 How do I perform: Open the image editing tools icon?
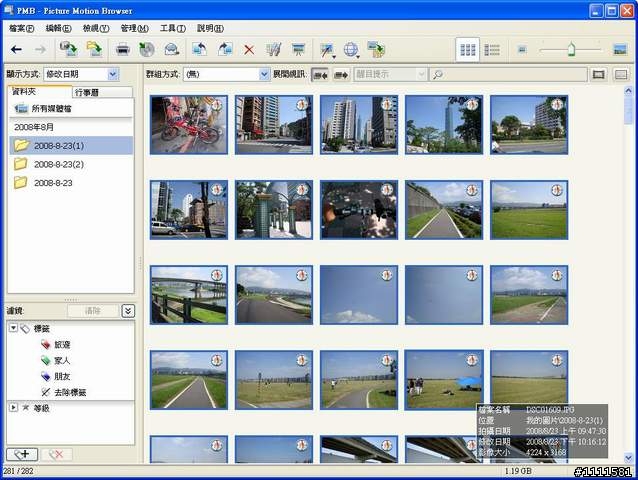point(273,50)
